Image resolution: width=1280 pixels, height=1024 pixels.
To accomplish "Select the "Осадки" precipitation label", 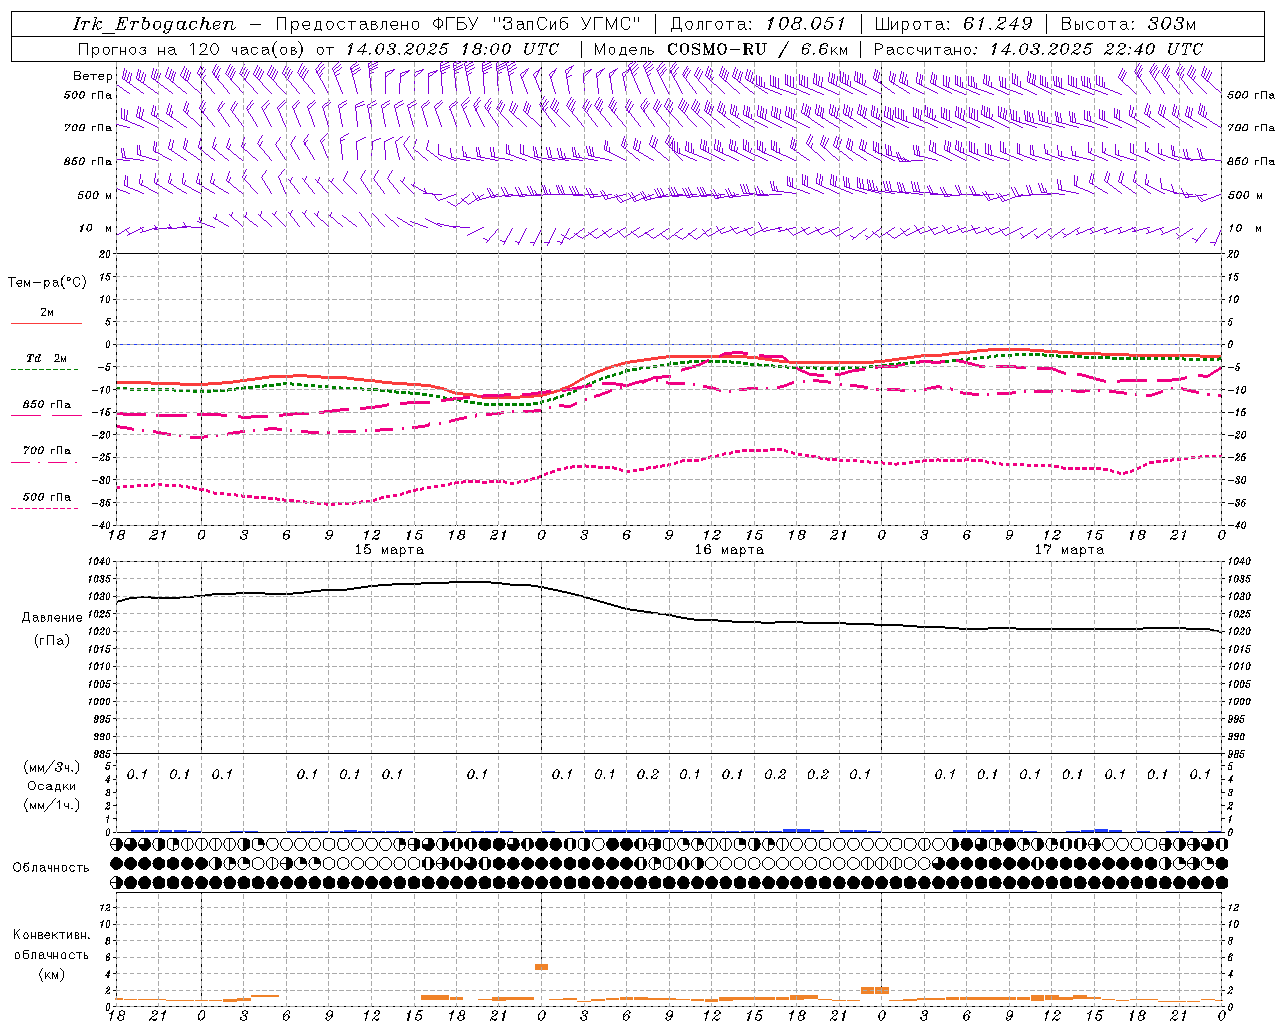I will click(x=52, y=786).
